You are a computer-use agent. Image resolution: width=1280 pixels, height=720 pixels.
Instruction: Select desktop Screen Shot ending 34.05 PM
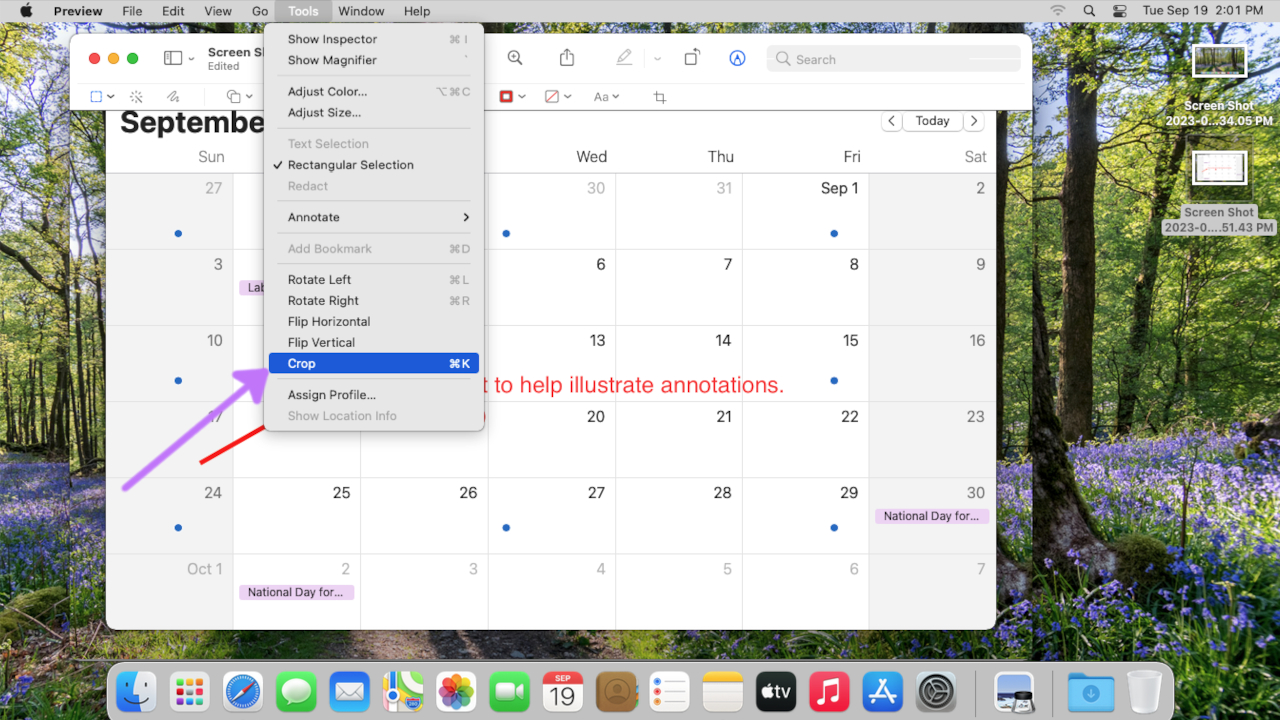(x=1219, y=86)
